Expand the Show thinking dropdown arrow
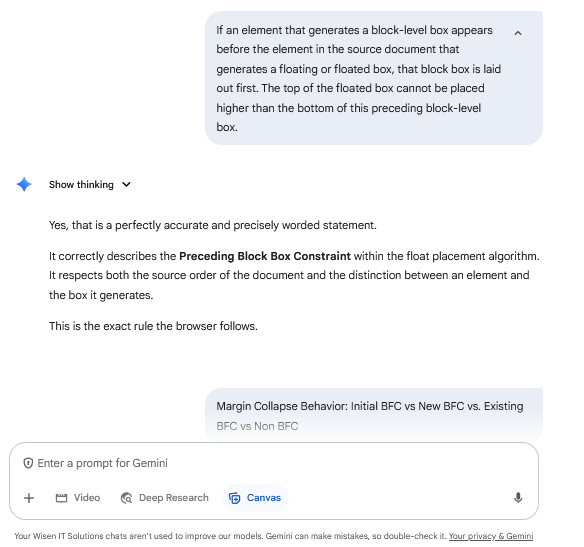This screenshot has width=584, height=547. [127, 184]
